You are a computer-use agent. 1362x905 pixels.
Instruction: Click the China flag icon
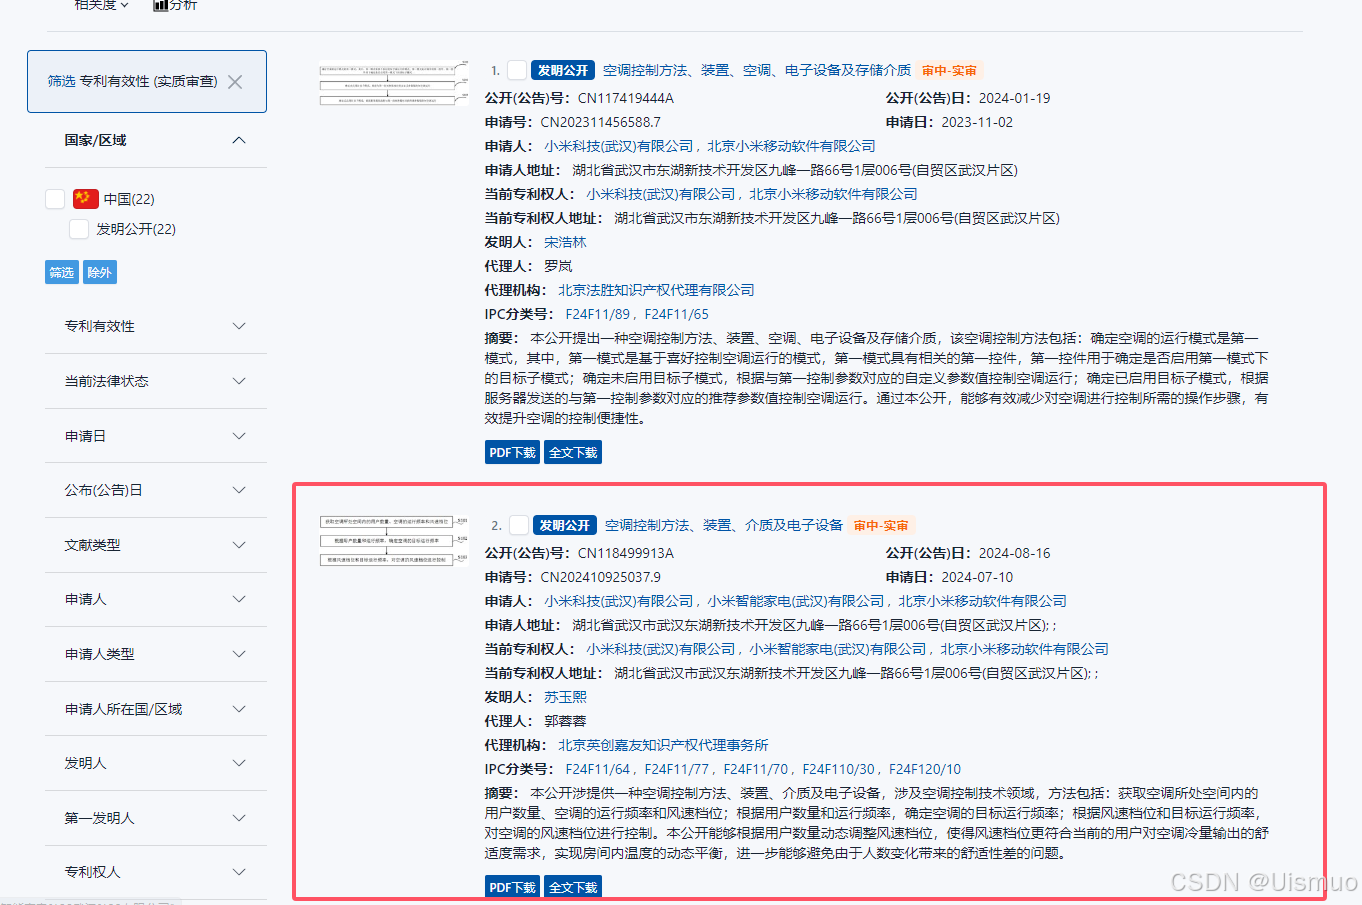coord(86,198)
